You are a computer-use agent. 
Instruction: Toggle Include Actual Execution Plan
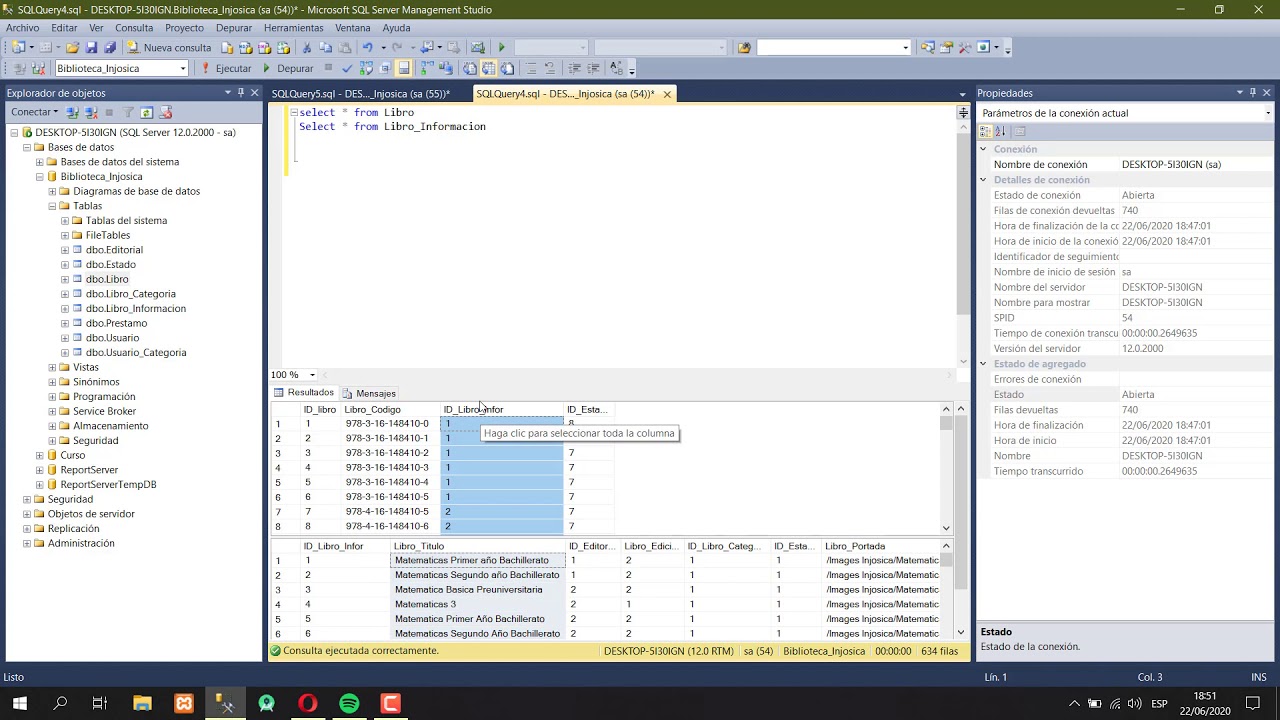click(x=427, y=68)
